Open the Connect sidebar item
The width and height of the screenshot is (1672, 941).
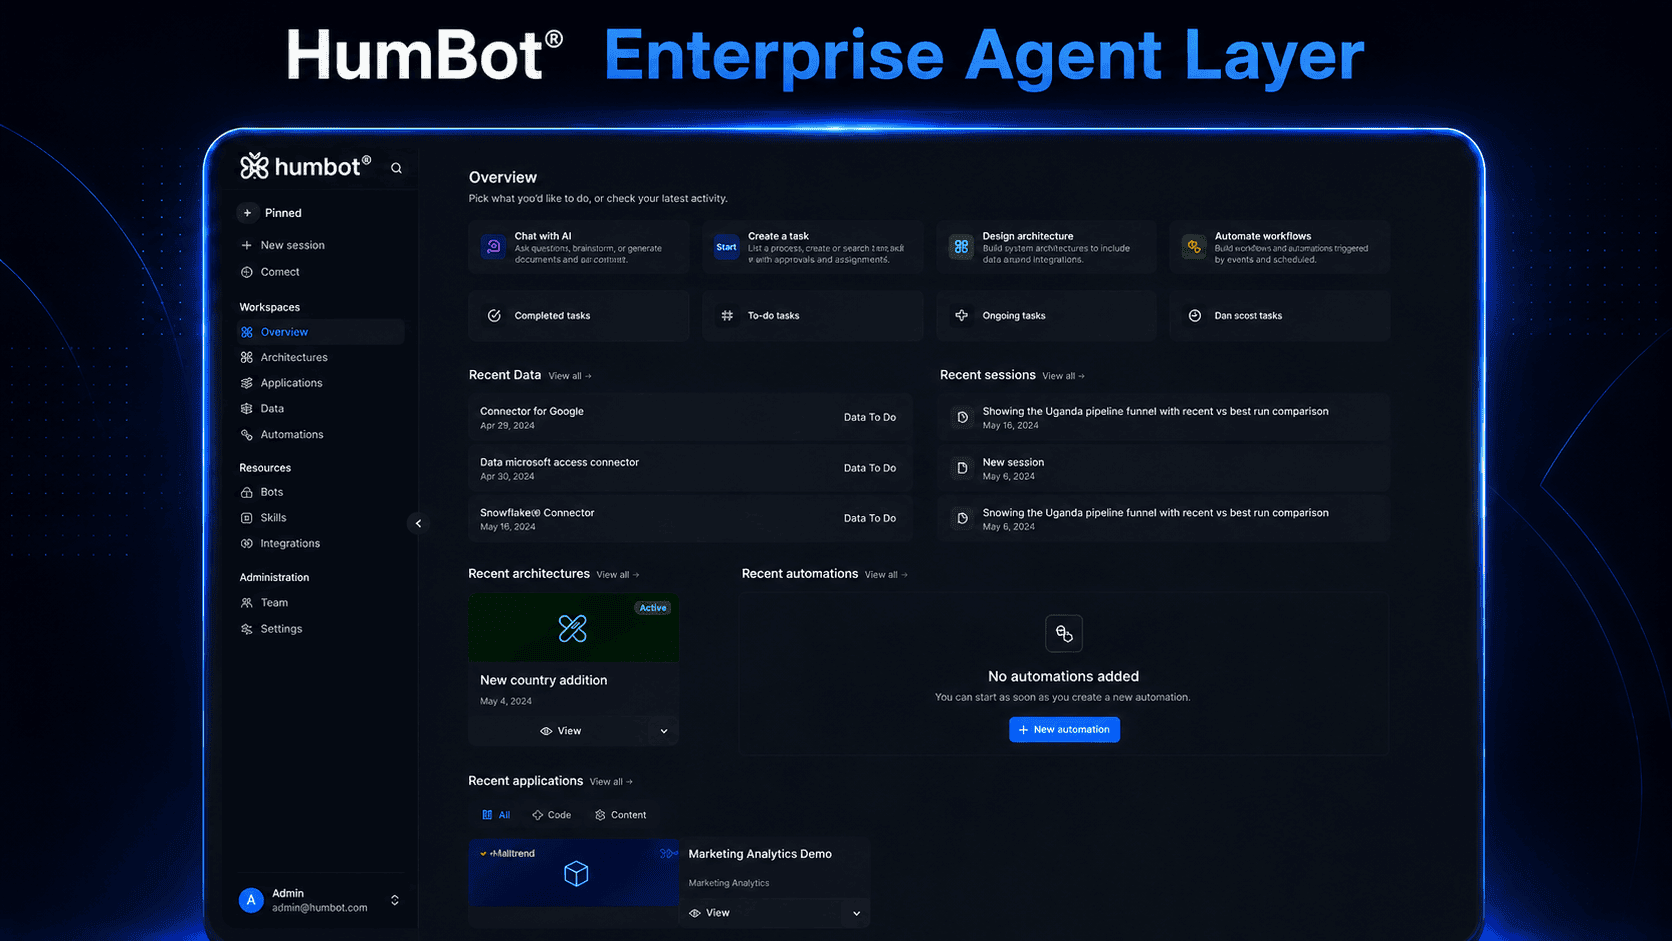270,272
